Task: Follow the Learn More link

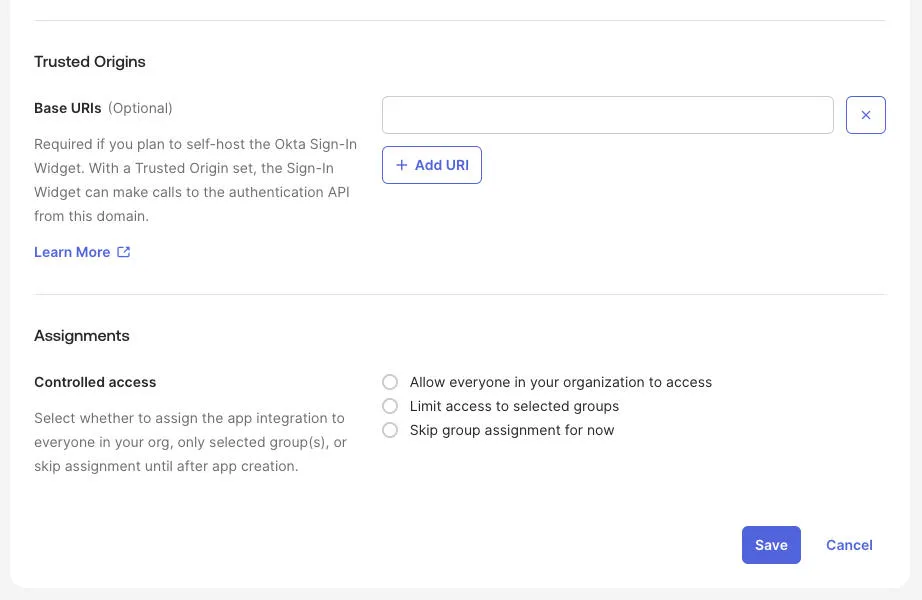Action: click(72, 252)
